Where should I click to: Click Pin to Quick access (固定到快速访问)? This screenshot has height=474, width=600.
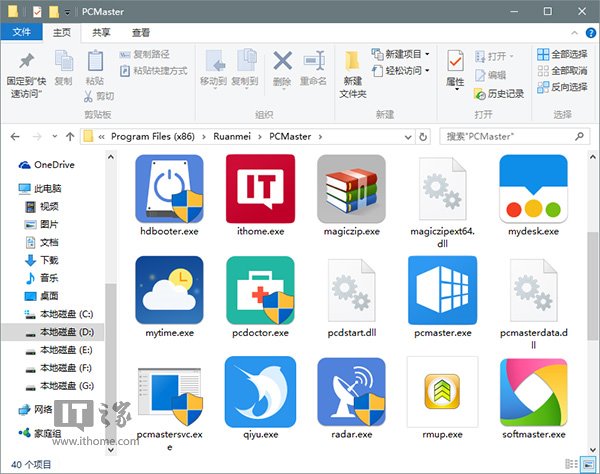26,75
